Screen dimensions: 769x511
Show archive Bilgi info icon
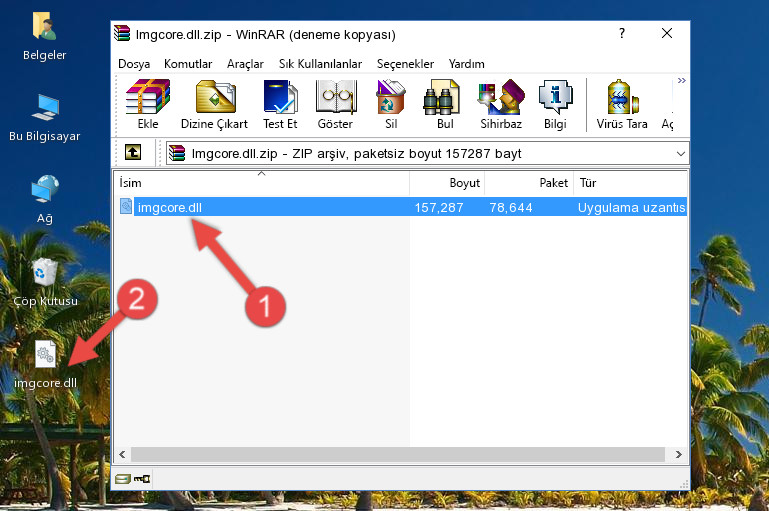tap(555, 104)
